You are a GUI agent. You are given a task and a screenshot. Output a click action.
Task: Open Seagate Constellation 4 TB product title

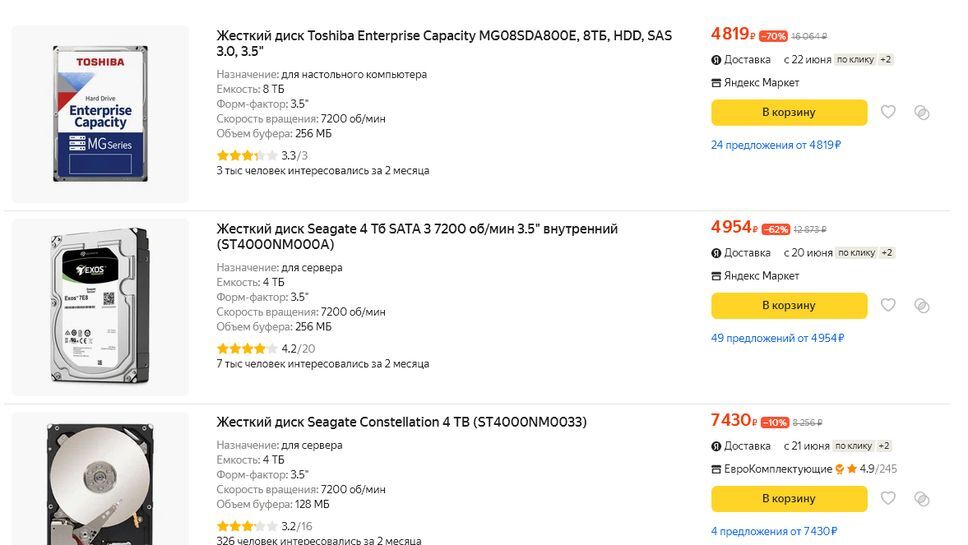[401, 422]
